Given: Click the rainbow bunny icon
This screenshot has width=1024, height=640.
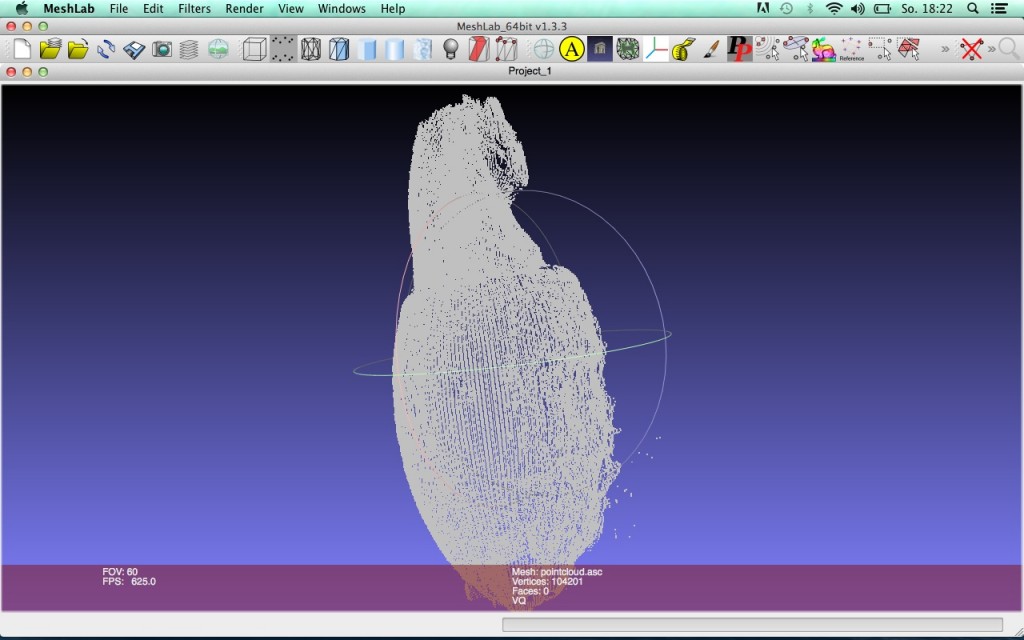Looking at the screenshot, I should pyautogui.click(x=824, y=49).
